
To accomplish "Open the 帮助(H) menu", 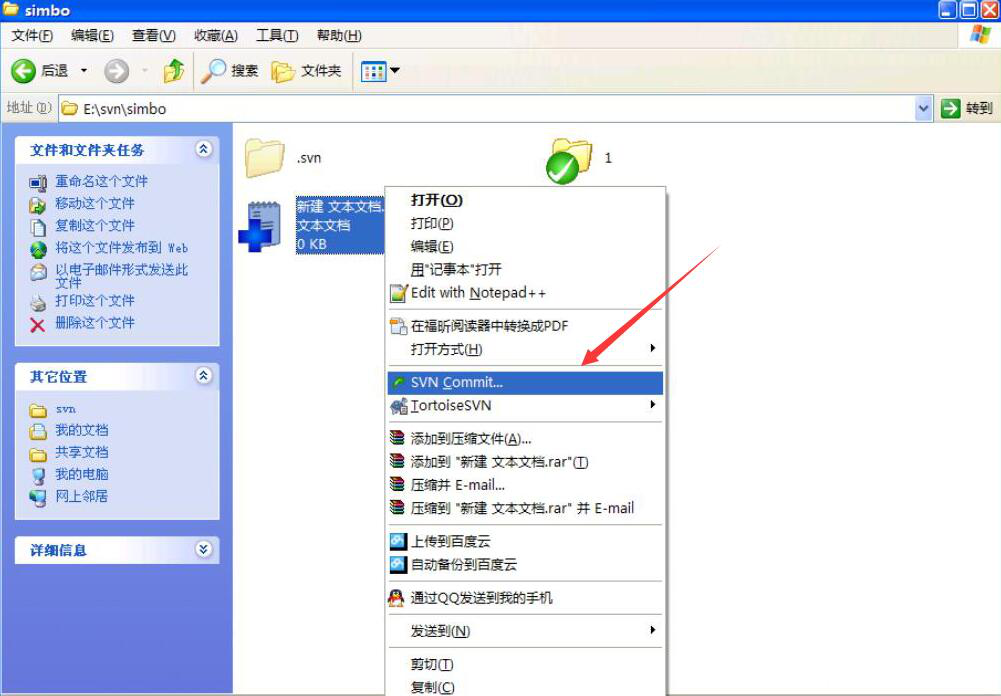I will pyautogui.click(x=339, y=36).
